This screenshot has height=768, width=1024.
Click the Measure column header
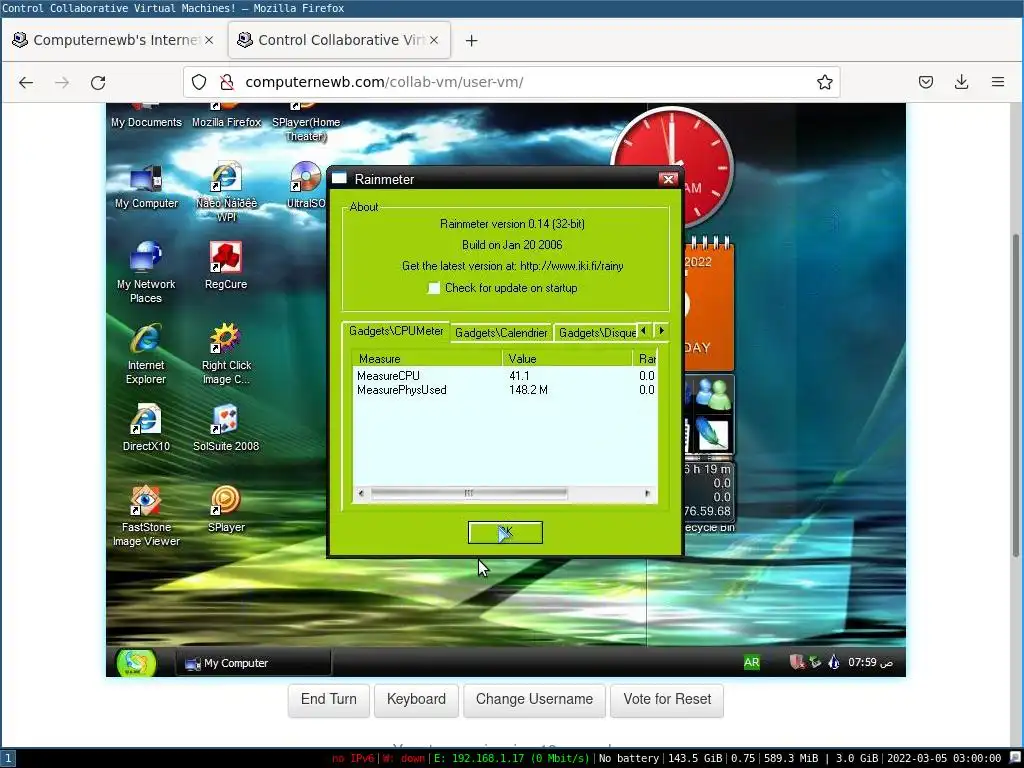(427, 359)
